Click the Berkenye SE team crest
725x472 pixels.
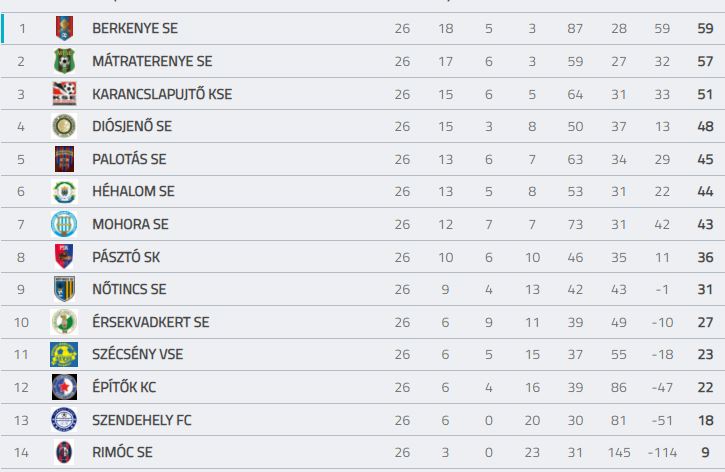tap(64, 28)
